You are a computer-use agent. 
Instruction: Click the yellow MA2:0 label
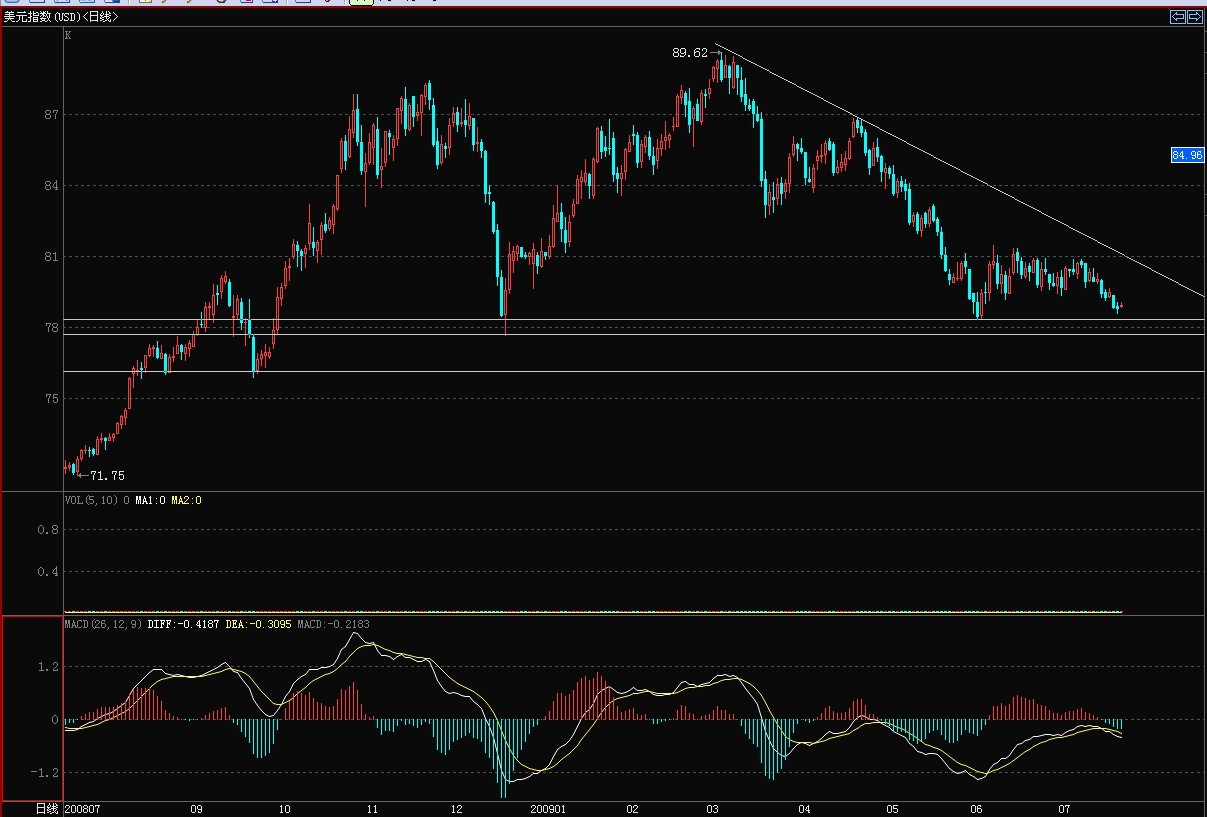[x=186, y=500]
